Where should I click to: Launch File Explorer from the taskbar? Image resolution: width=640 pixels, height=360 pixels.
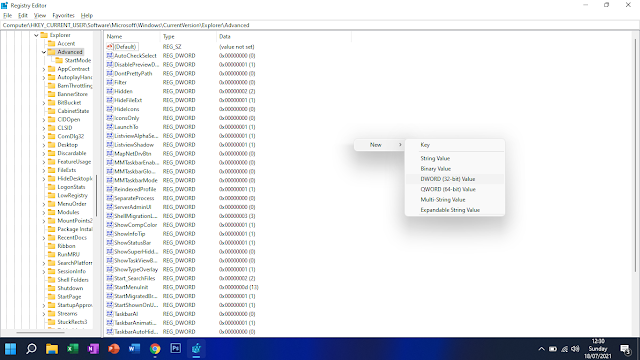[x=52, y=349]
